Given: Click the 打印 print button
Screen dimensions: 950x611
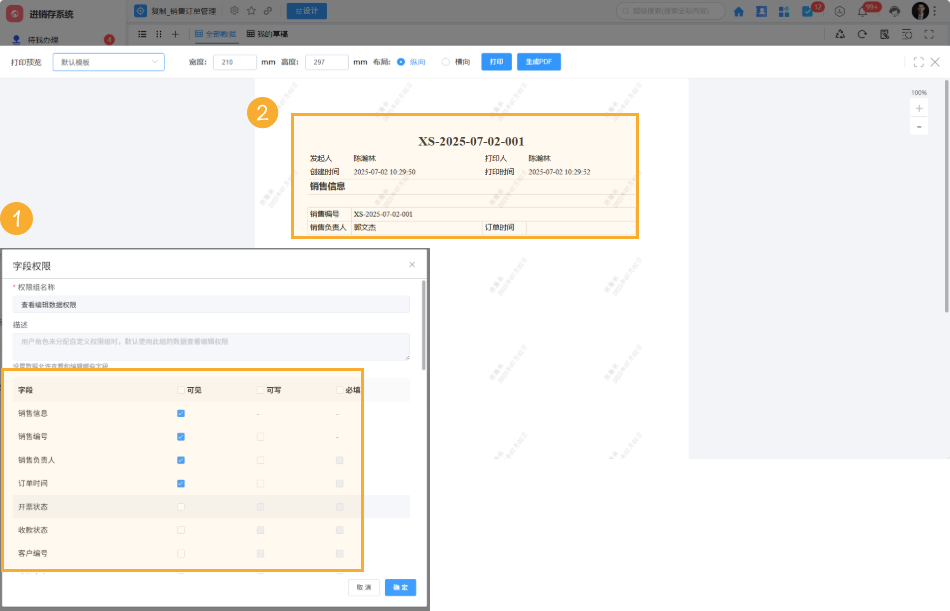Looking at the screenshot, I should 496,62.
